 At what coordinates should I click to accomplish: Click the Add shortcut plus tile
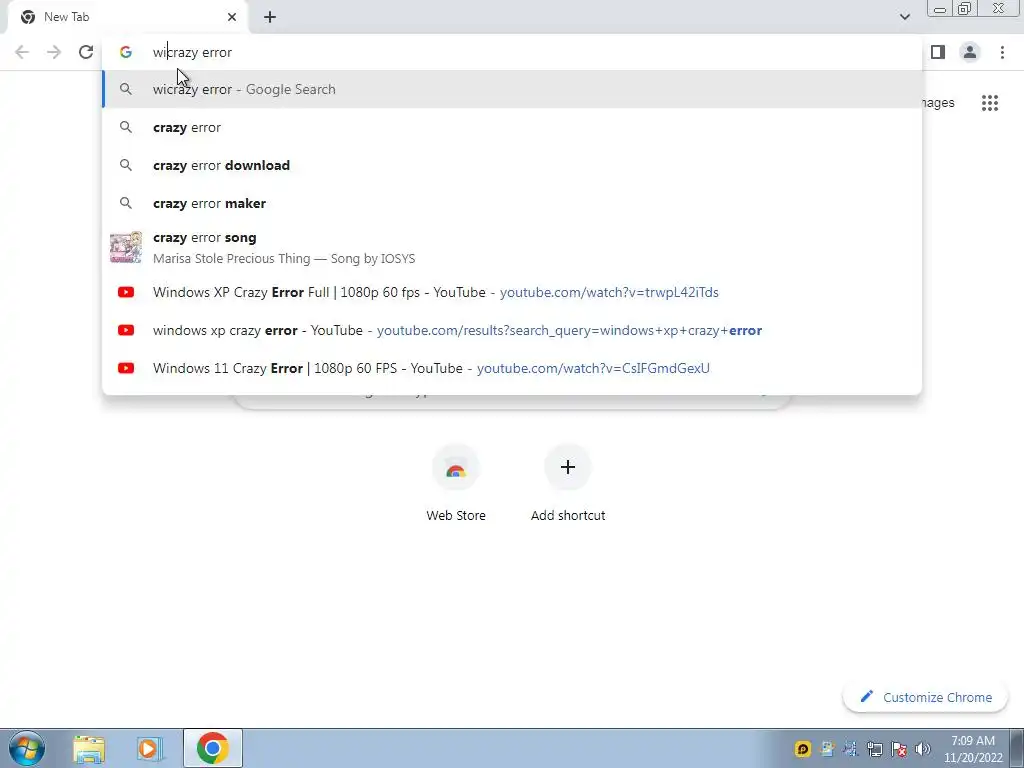[x=568, y=483]
